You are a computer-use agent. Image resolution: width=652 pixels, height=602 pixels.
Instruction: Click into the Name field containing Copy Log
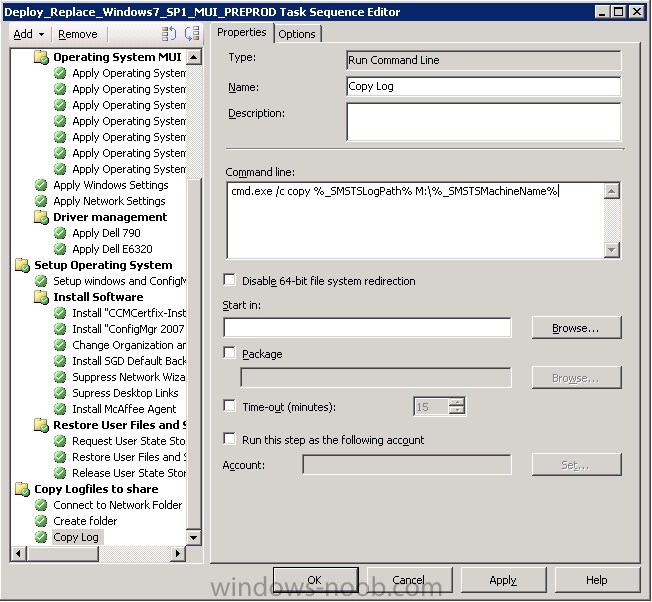pos(483,86)
